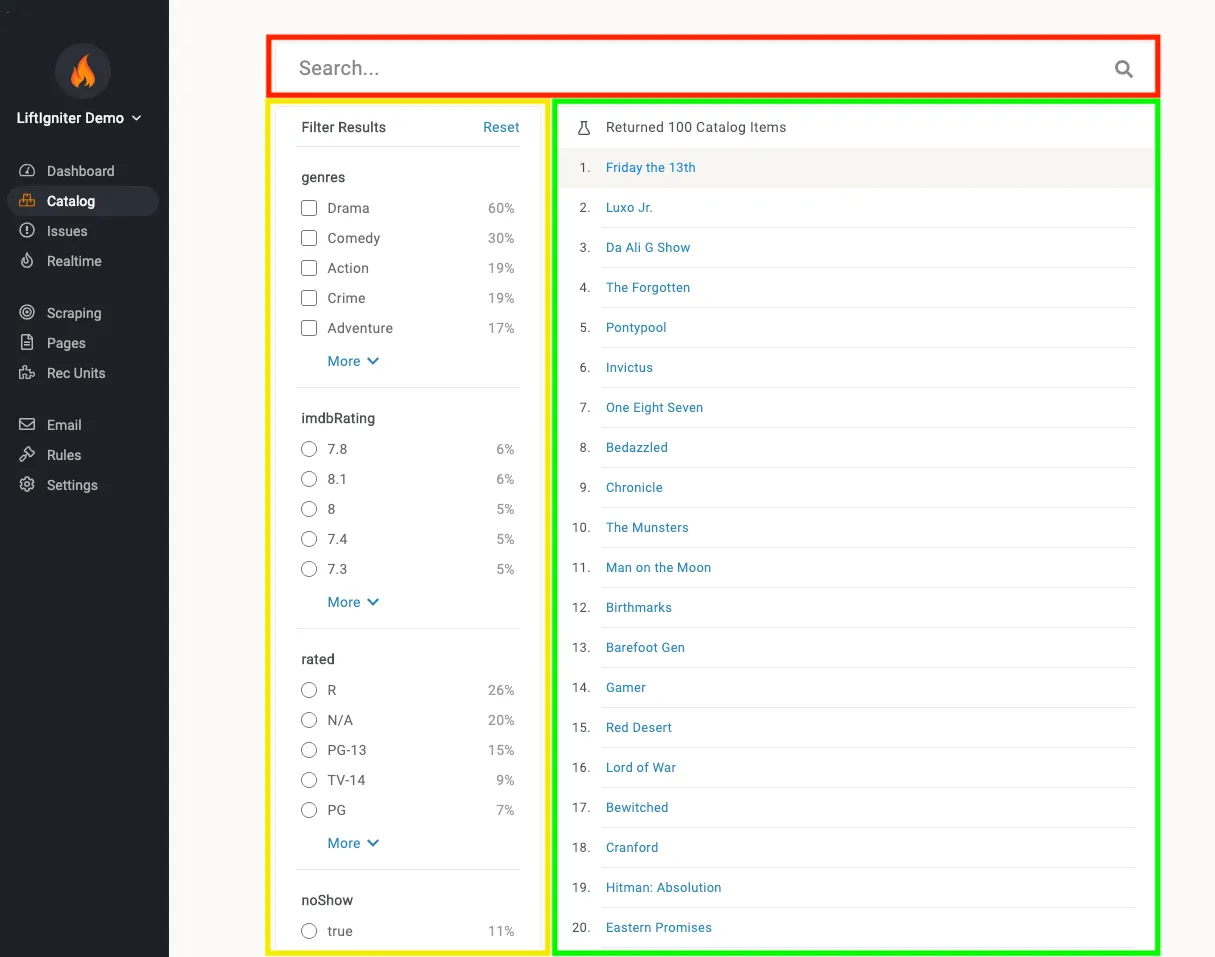
Task: Expand More under genres
Action: click(353, 361)
